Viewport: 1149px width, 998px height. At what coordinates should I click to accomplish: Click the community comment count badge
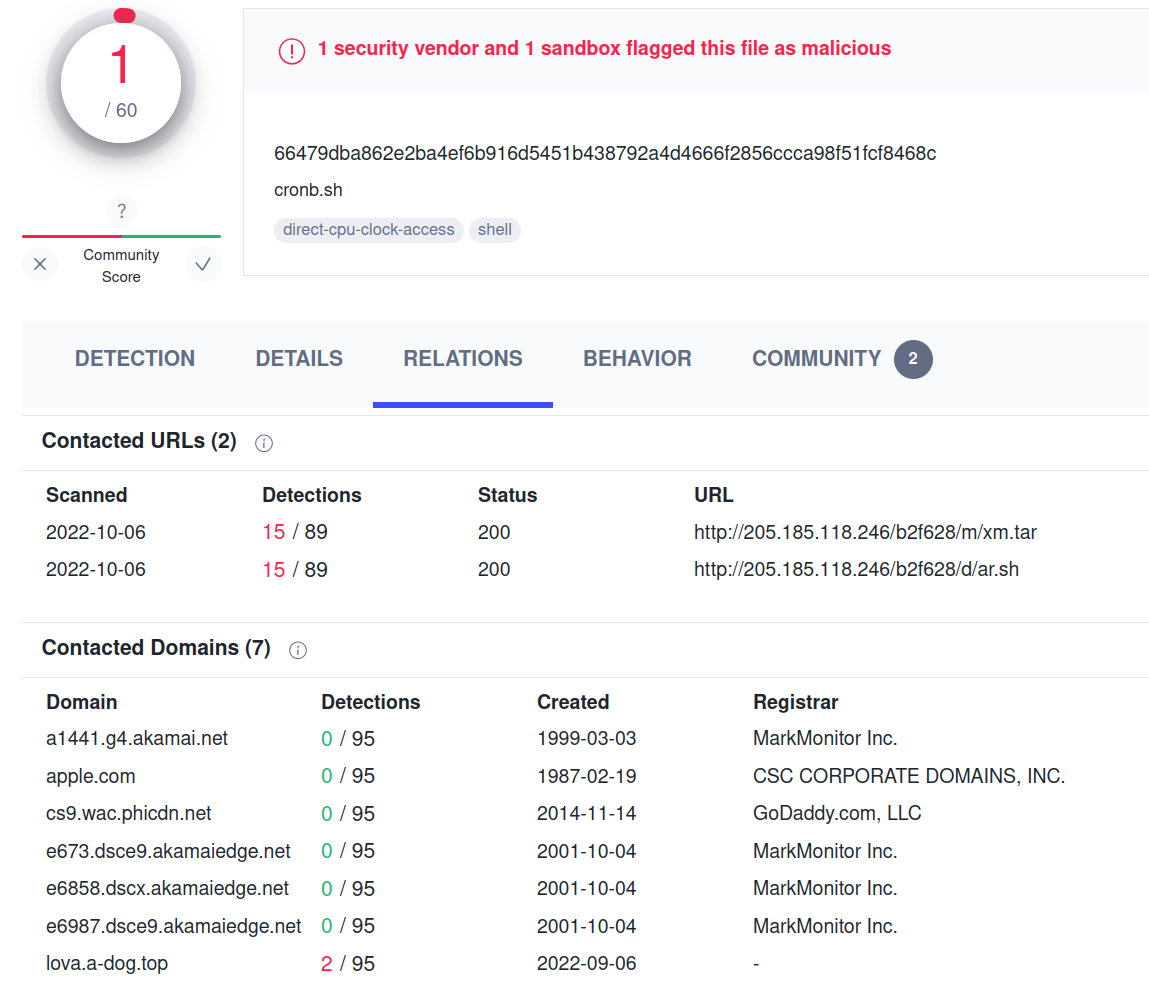tap(913, 359)
